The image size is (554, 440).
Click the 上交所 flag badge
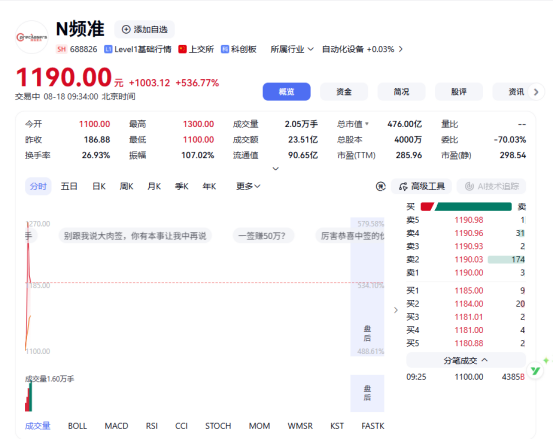[196, 49]
